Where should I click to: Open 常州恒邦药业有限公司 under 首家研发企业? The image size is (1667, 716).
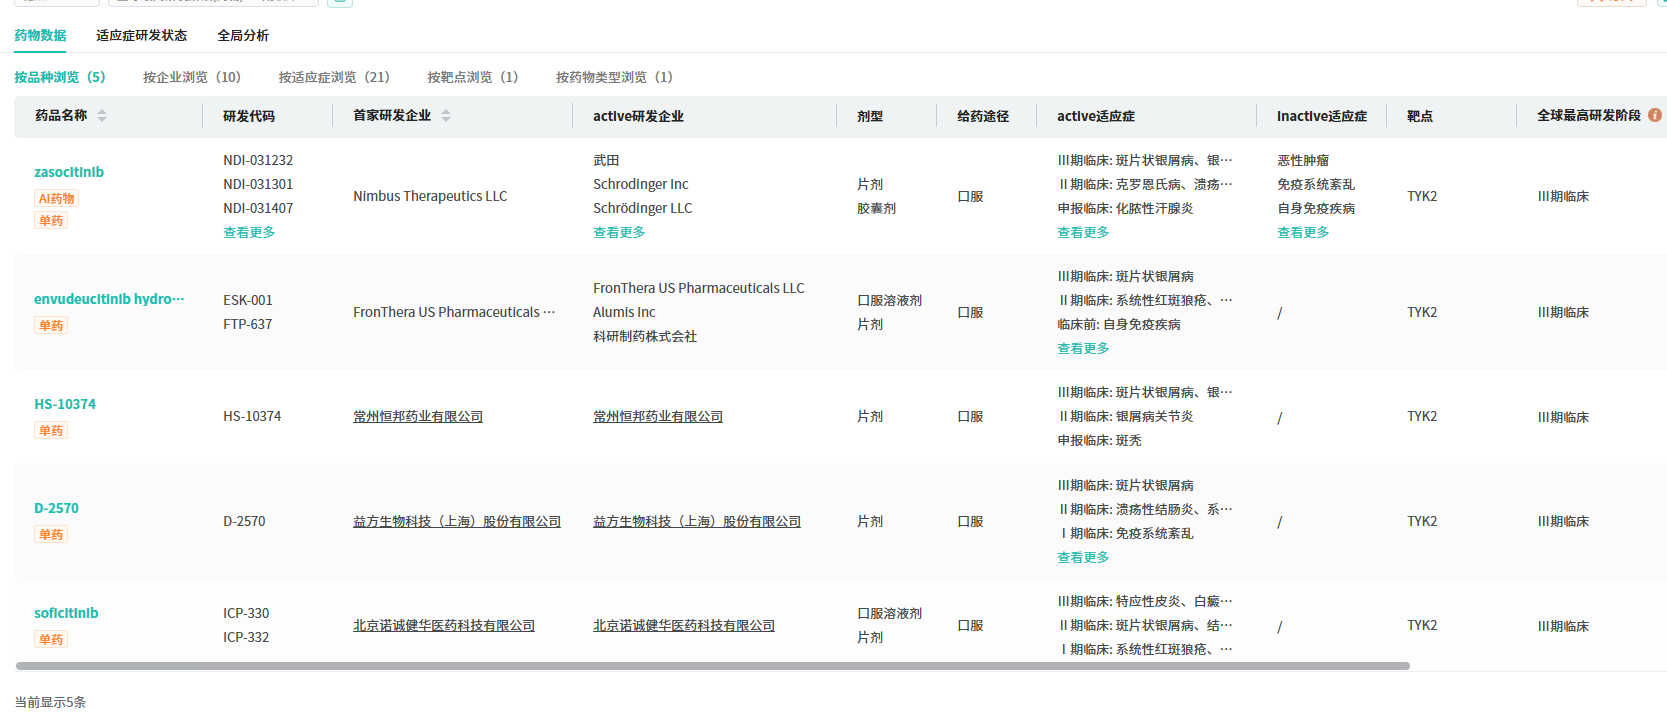click(418, 417)
